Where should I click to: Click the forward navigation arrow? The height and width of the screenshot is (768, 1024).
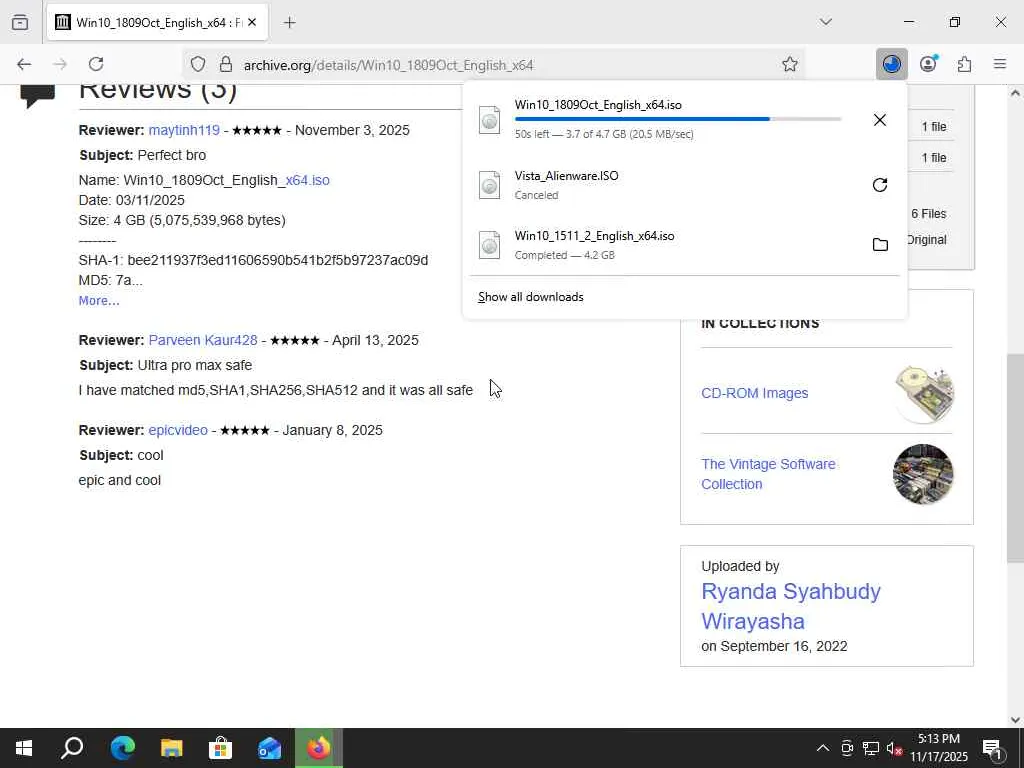point(60,64)
